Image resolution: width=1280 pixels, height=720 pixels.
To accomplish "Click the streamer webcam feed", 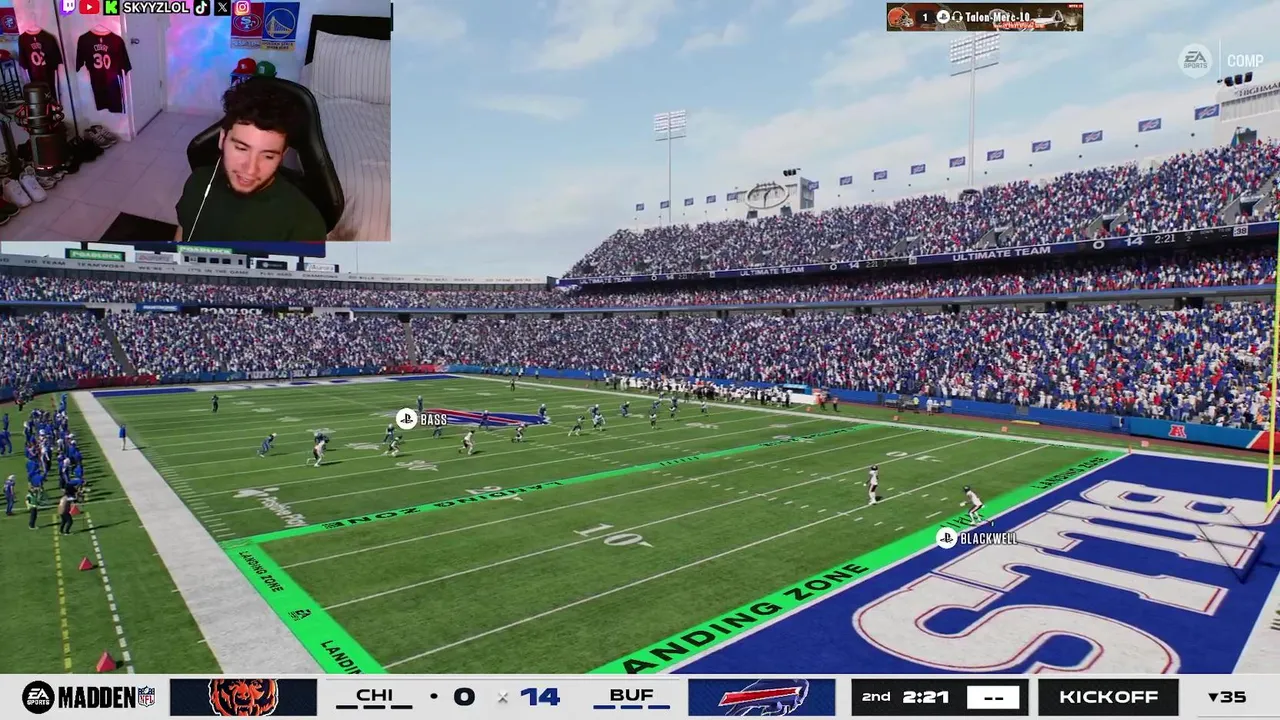I will 195,120.
